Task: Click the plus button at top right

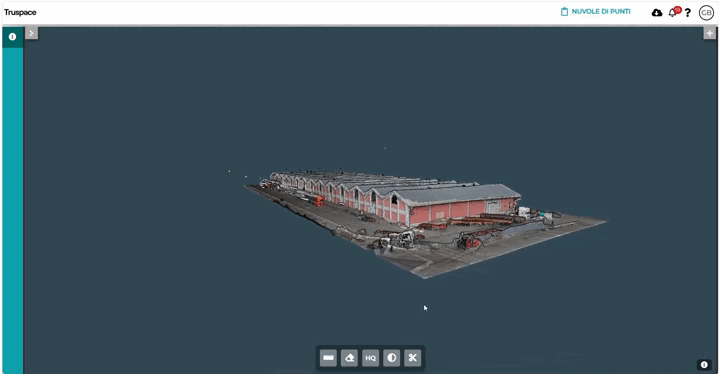Action: (x=709, y=33)
